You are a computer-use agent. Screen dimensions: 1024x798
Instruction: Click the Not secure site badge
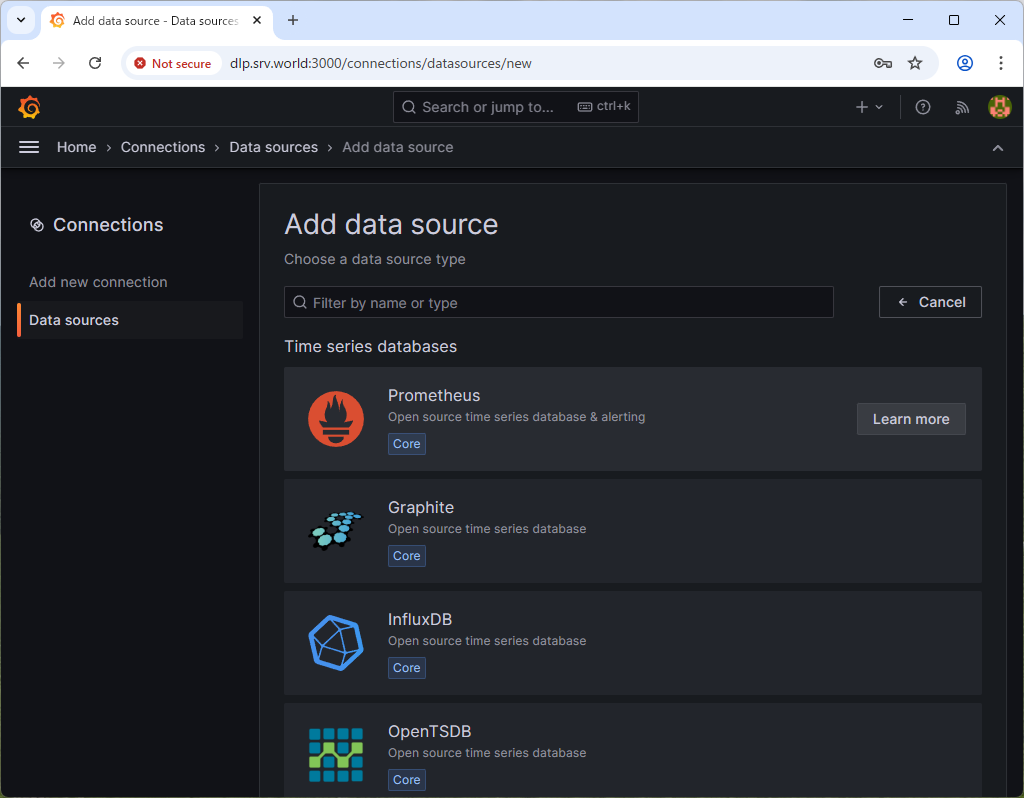pyautogui.click(x=173, y=63)
